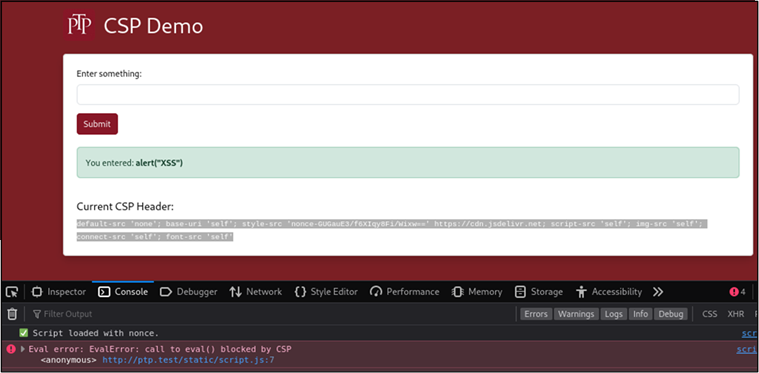The image size is (759, 373).
Task: Toggle the Warnings filter
Action: (x=576, y=314)
